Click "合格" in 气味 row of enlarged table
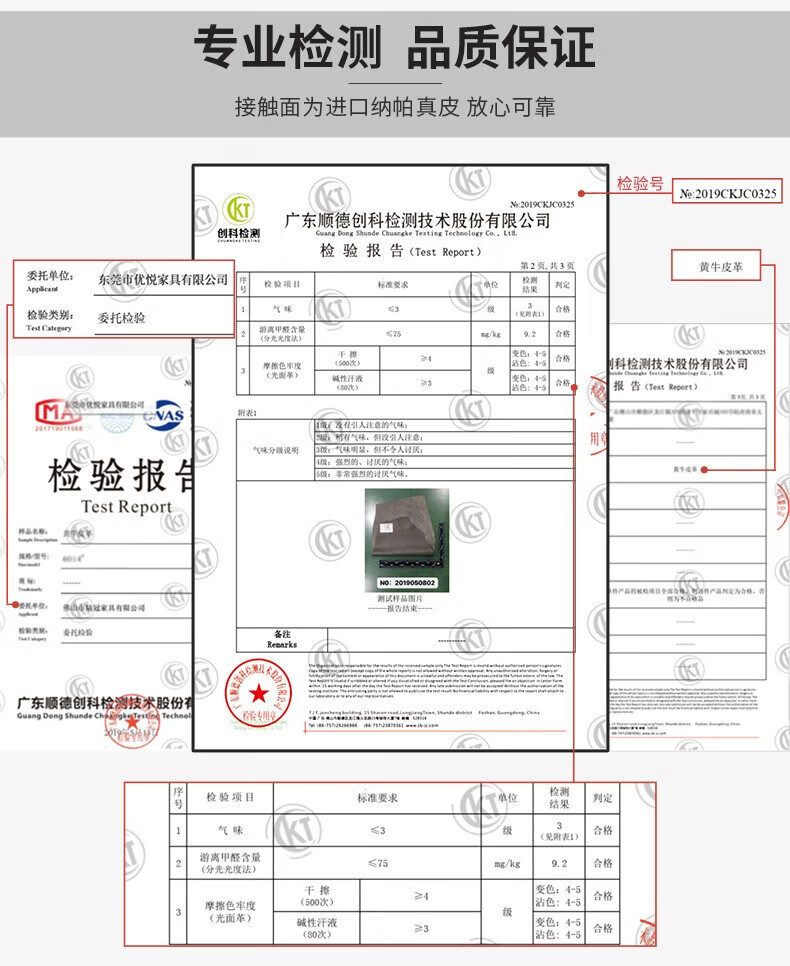Screen dimensions: 790x966 pyautogui.click(x=602, y=830)
